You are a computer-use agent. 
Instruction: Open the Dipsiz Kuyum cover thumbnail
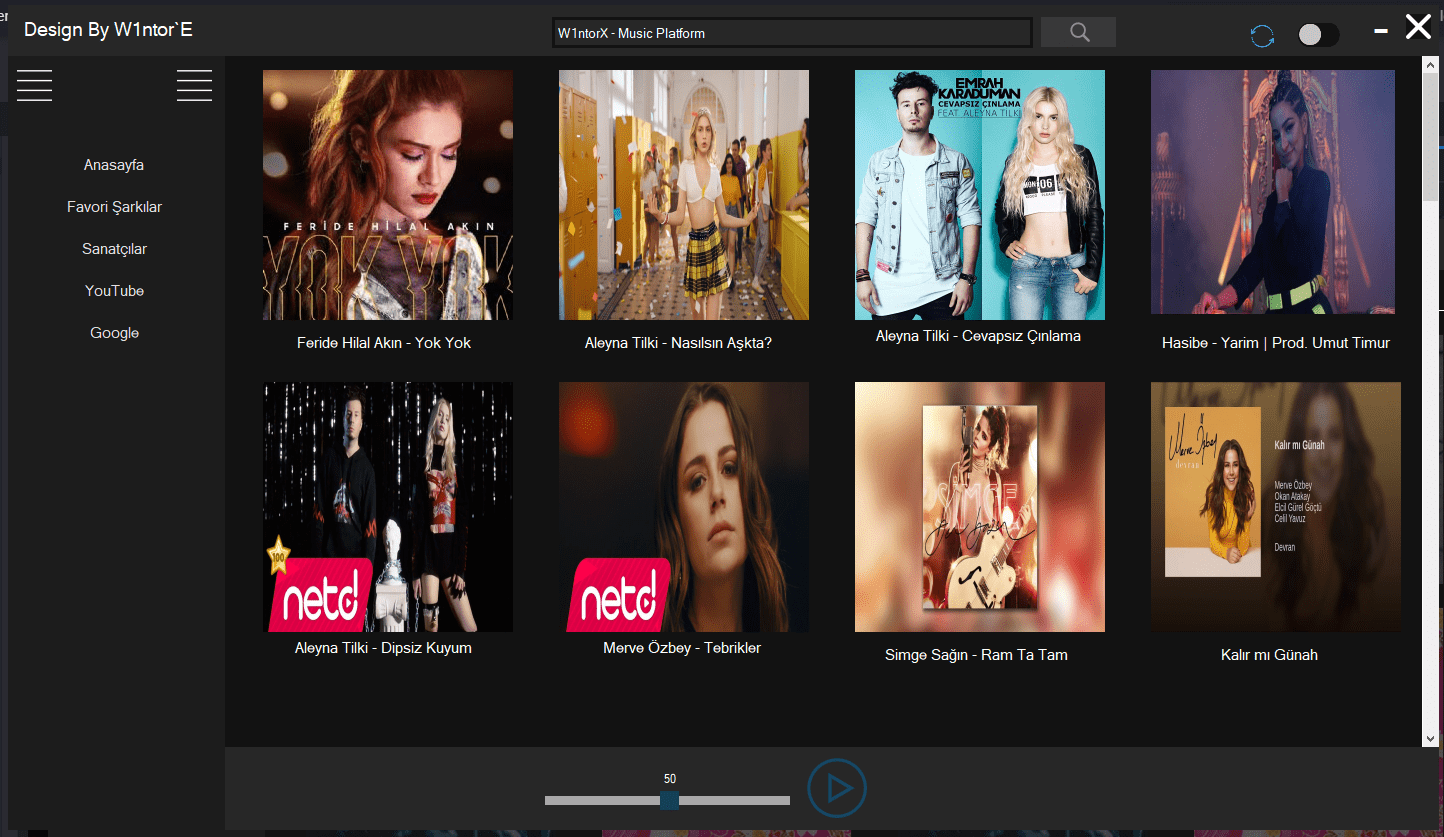(388, 507)
